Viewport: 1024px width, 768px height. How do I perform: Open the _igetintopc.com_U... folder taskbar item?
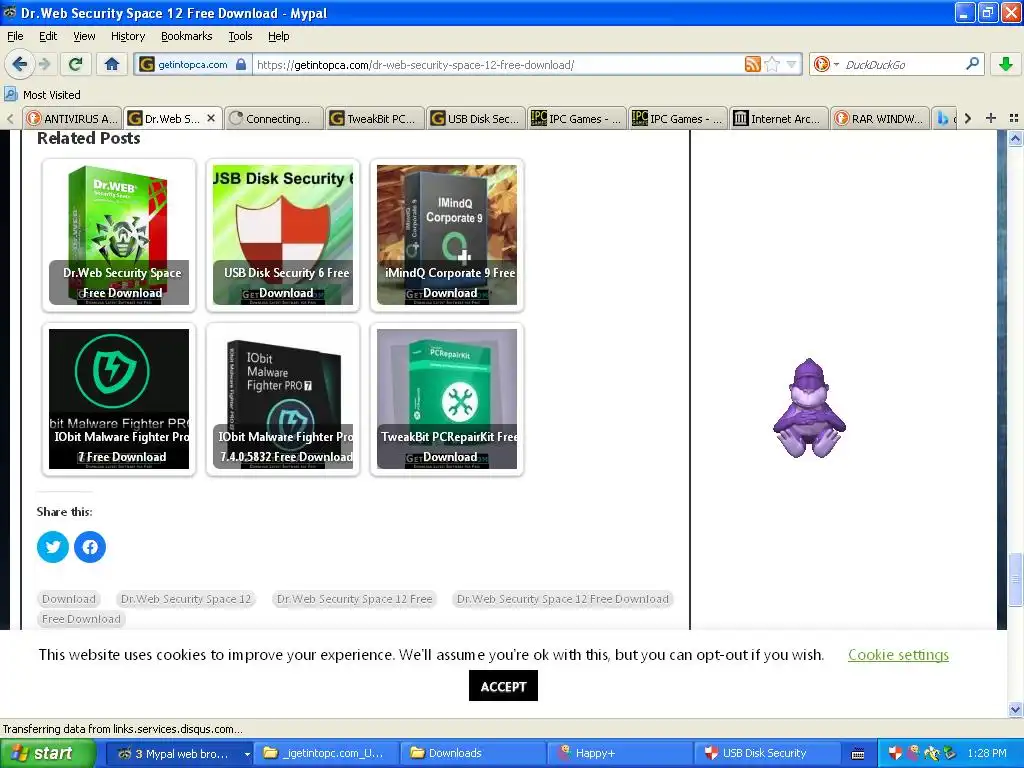(326, 754)
